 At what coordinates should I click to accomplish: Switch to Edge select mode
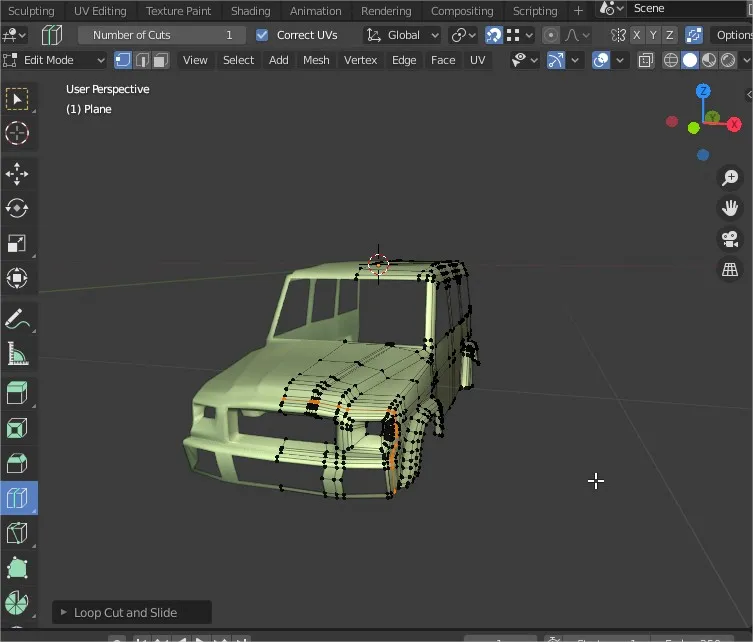(x=142, y=61)
